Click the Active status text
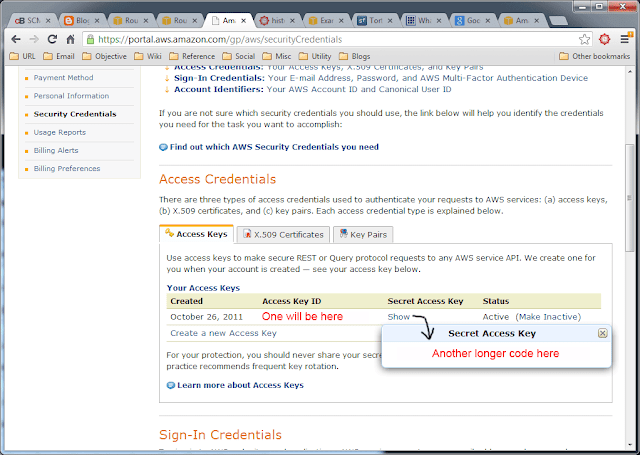Screen dimensions: 640x455 496,317
